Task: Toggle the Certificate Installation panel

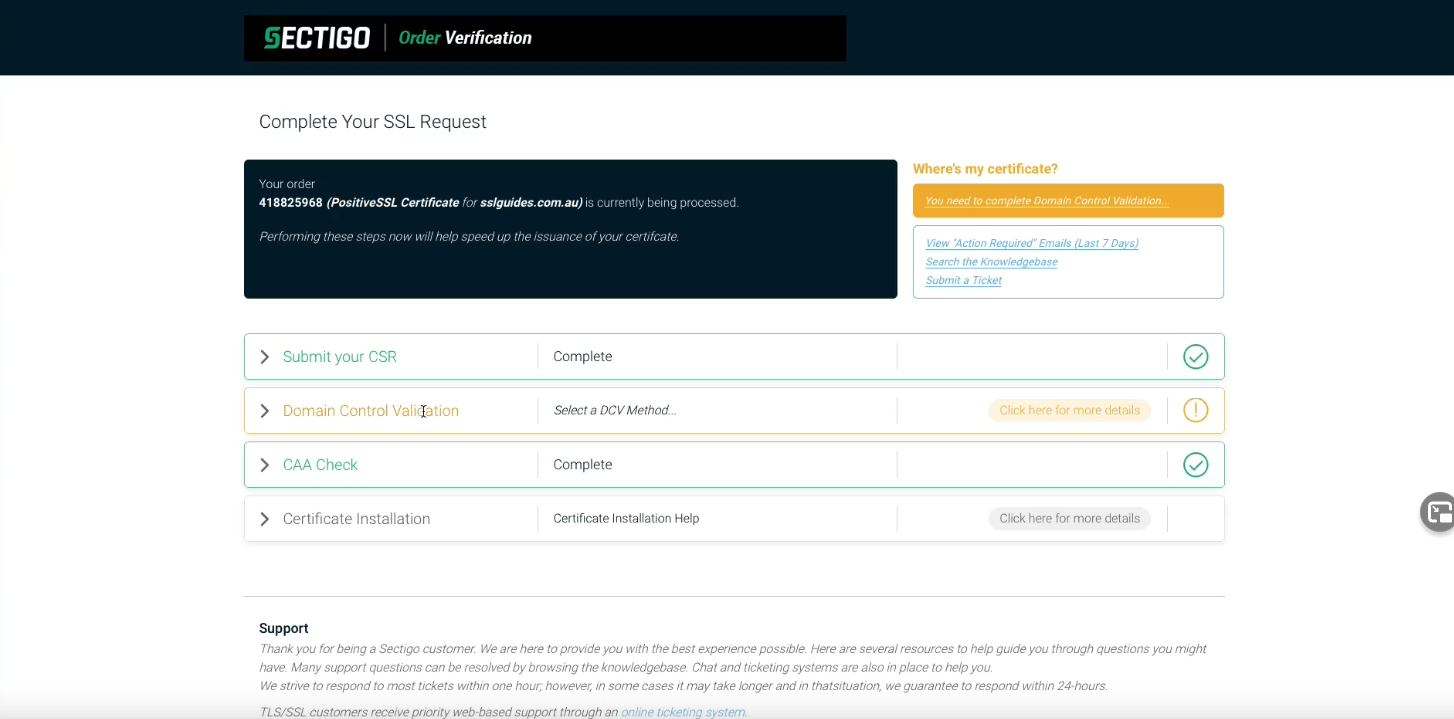Action: (x=356, y=518)
